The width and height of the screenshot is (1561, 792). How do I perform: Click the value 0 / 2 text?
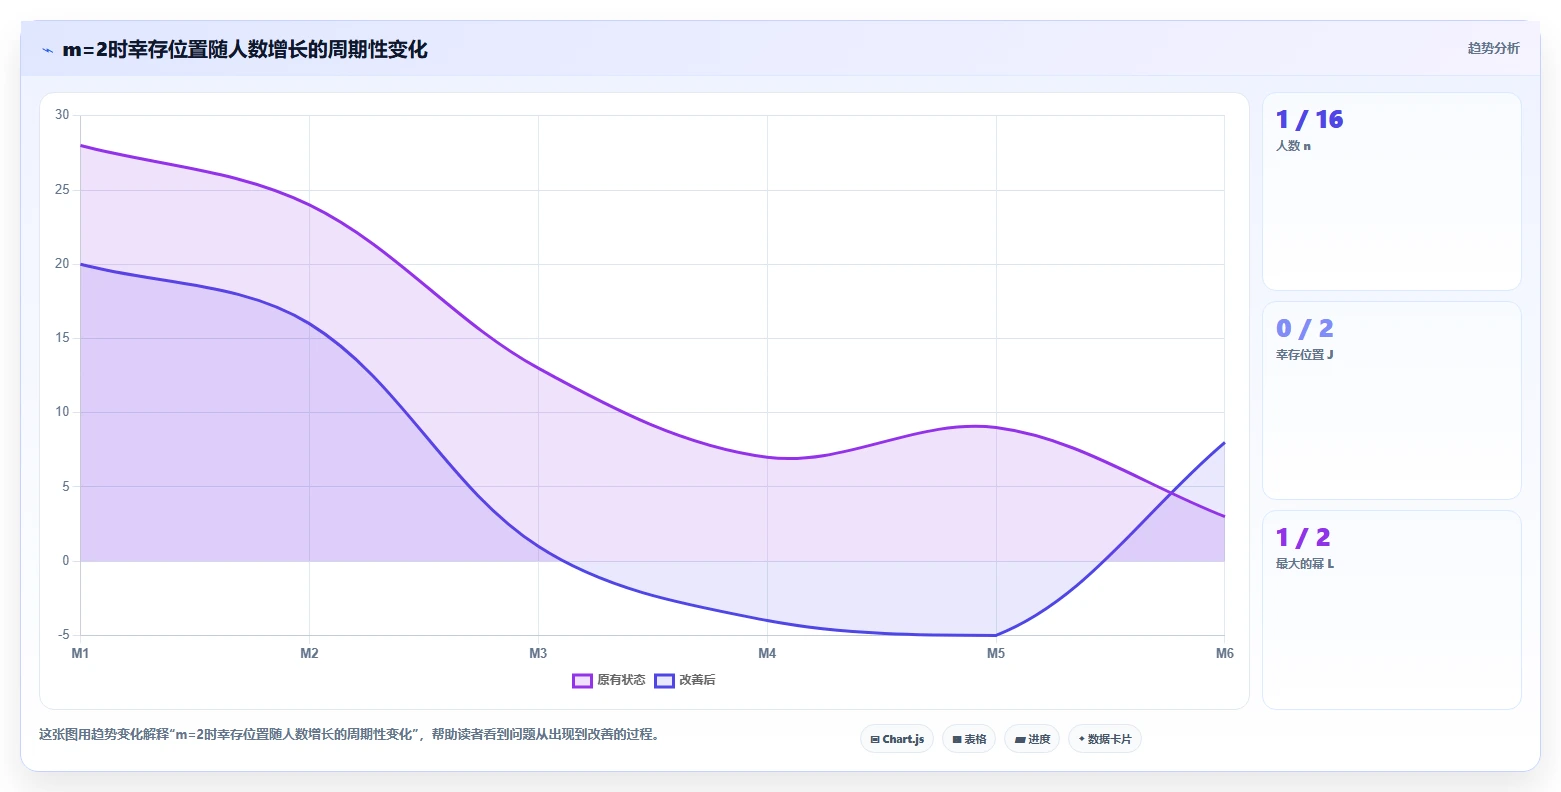tap(1304, 329)
